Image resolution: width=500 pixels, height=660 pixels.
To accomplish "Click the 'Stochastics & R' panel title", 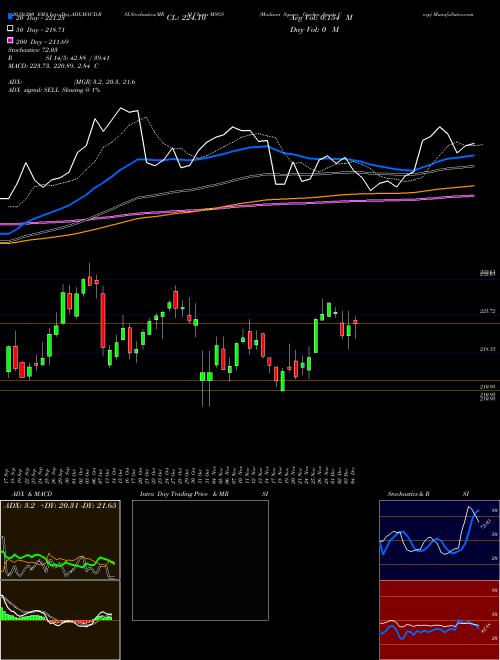I will pyautogui.click(x=409, y=494).
